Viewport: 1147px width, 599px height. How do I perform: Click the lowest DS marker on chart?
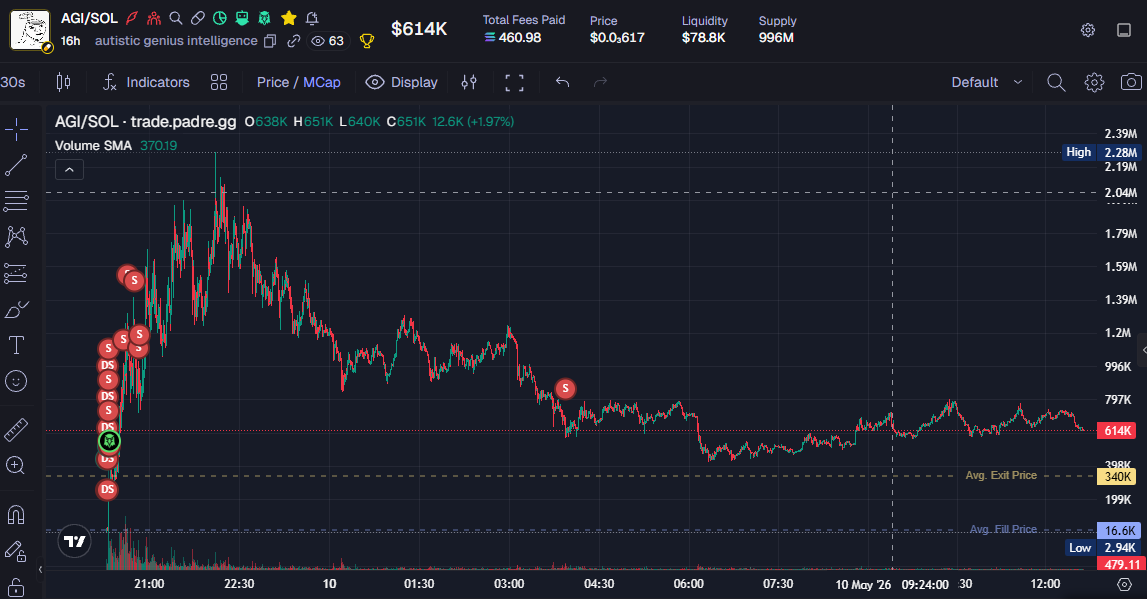[108, 489]
